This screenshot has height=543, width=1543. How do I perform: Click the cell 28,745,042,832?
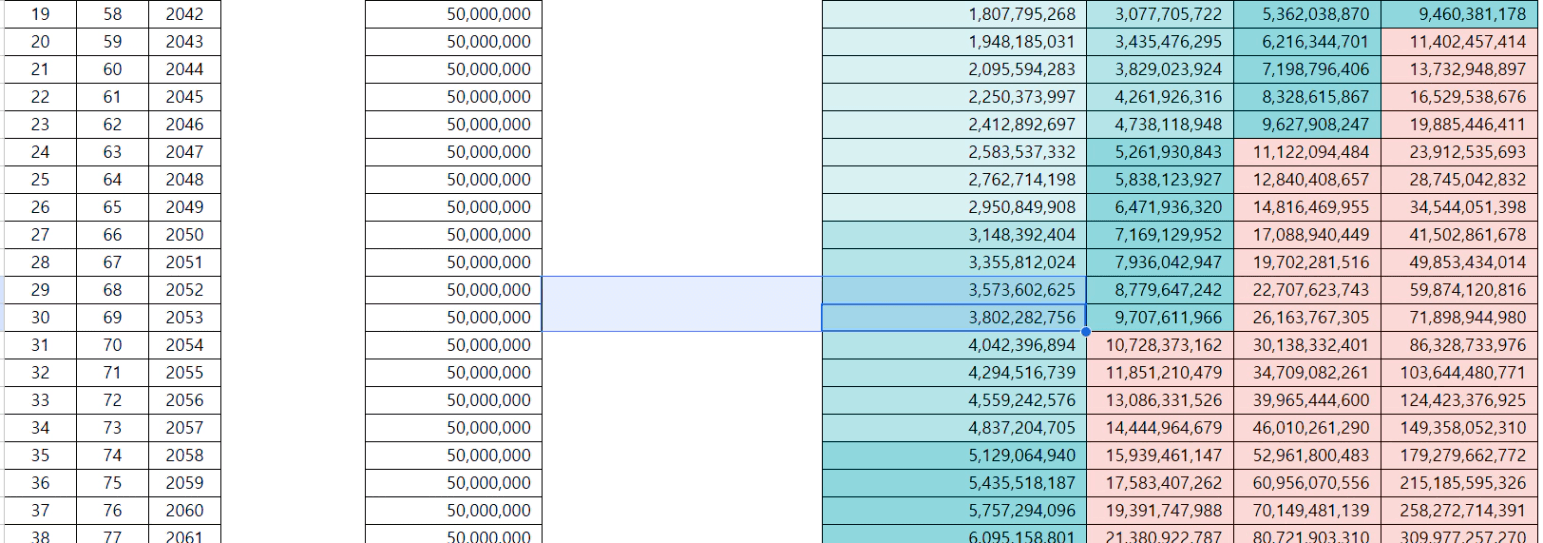(1461, 180)
